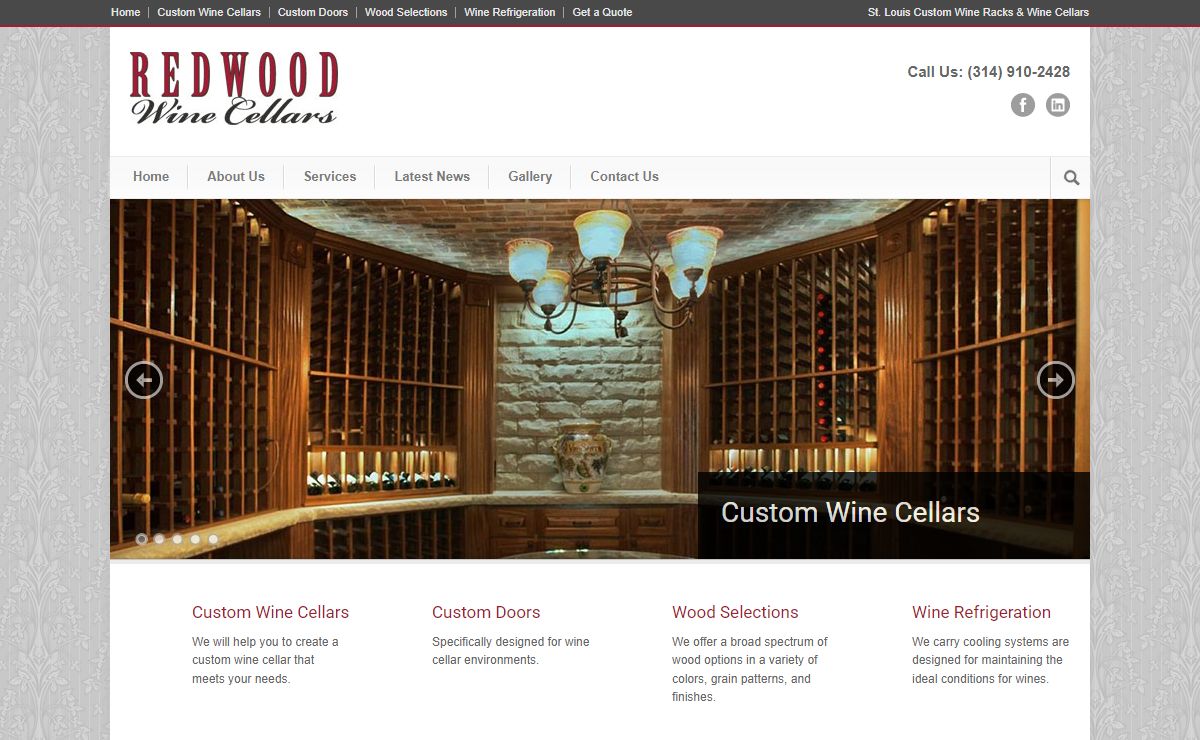
Task: Open the Facebook social icon
Action: coord(1022,105)
